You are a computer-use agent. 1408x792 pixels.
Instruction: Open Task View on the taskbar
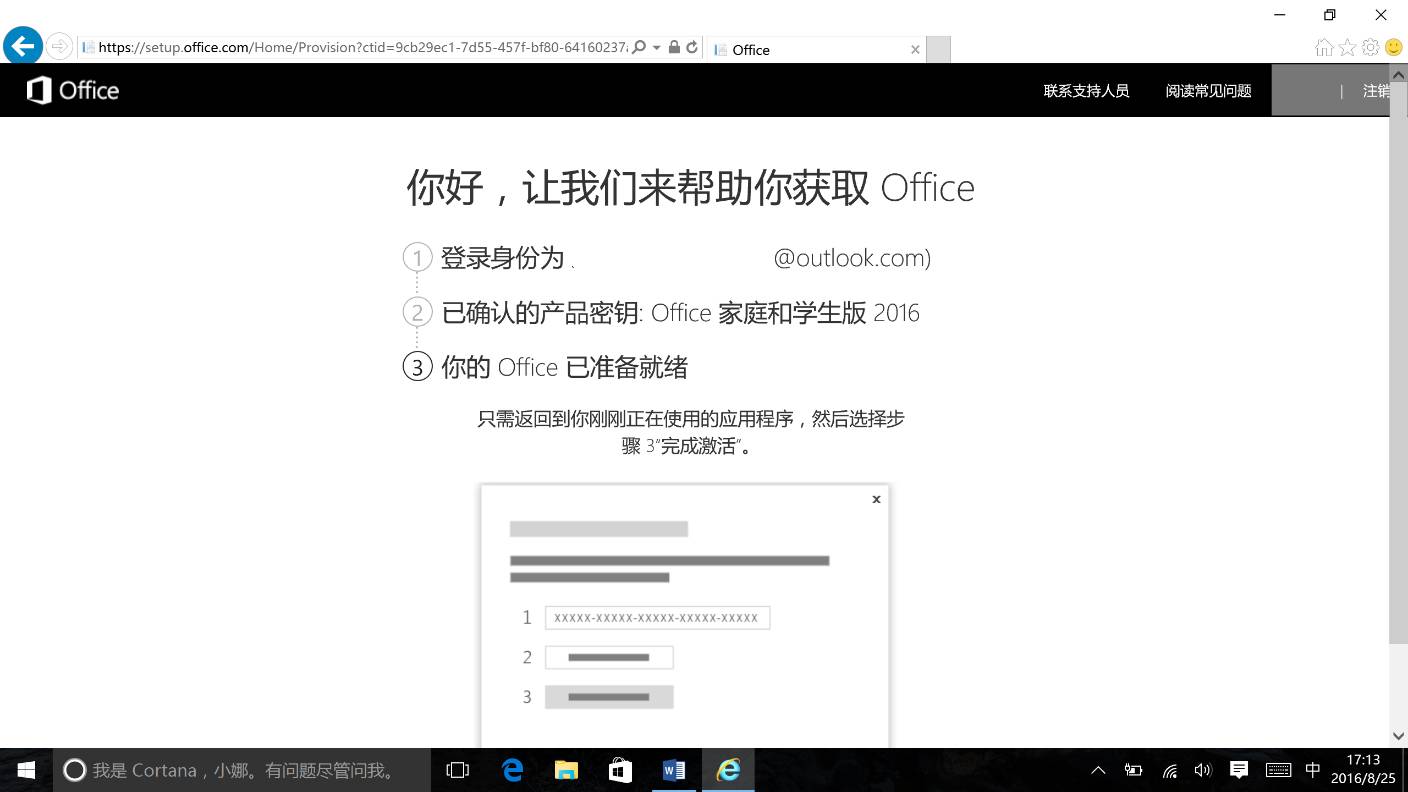457,770
